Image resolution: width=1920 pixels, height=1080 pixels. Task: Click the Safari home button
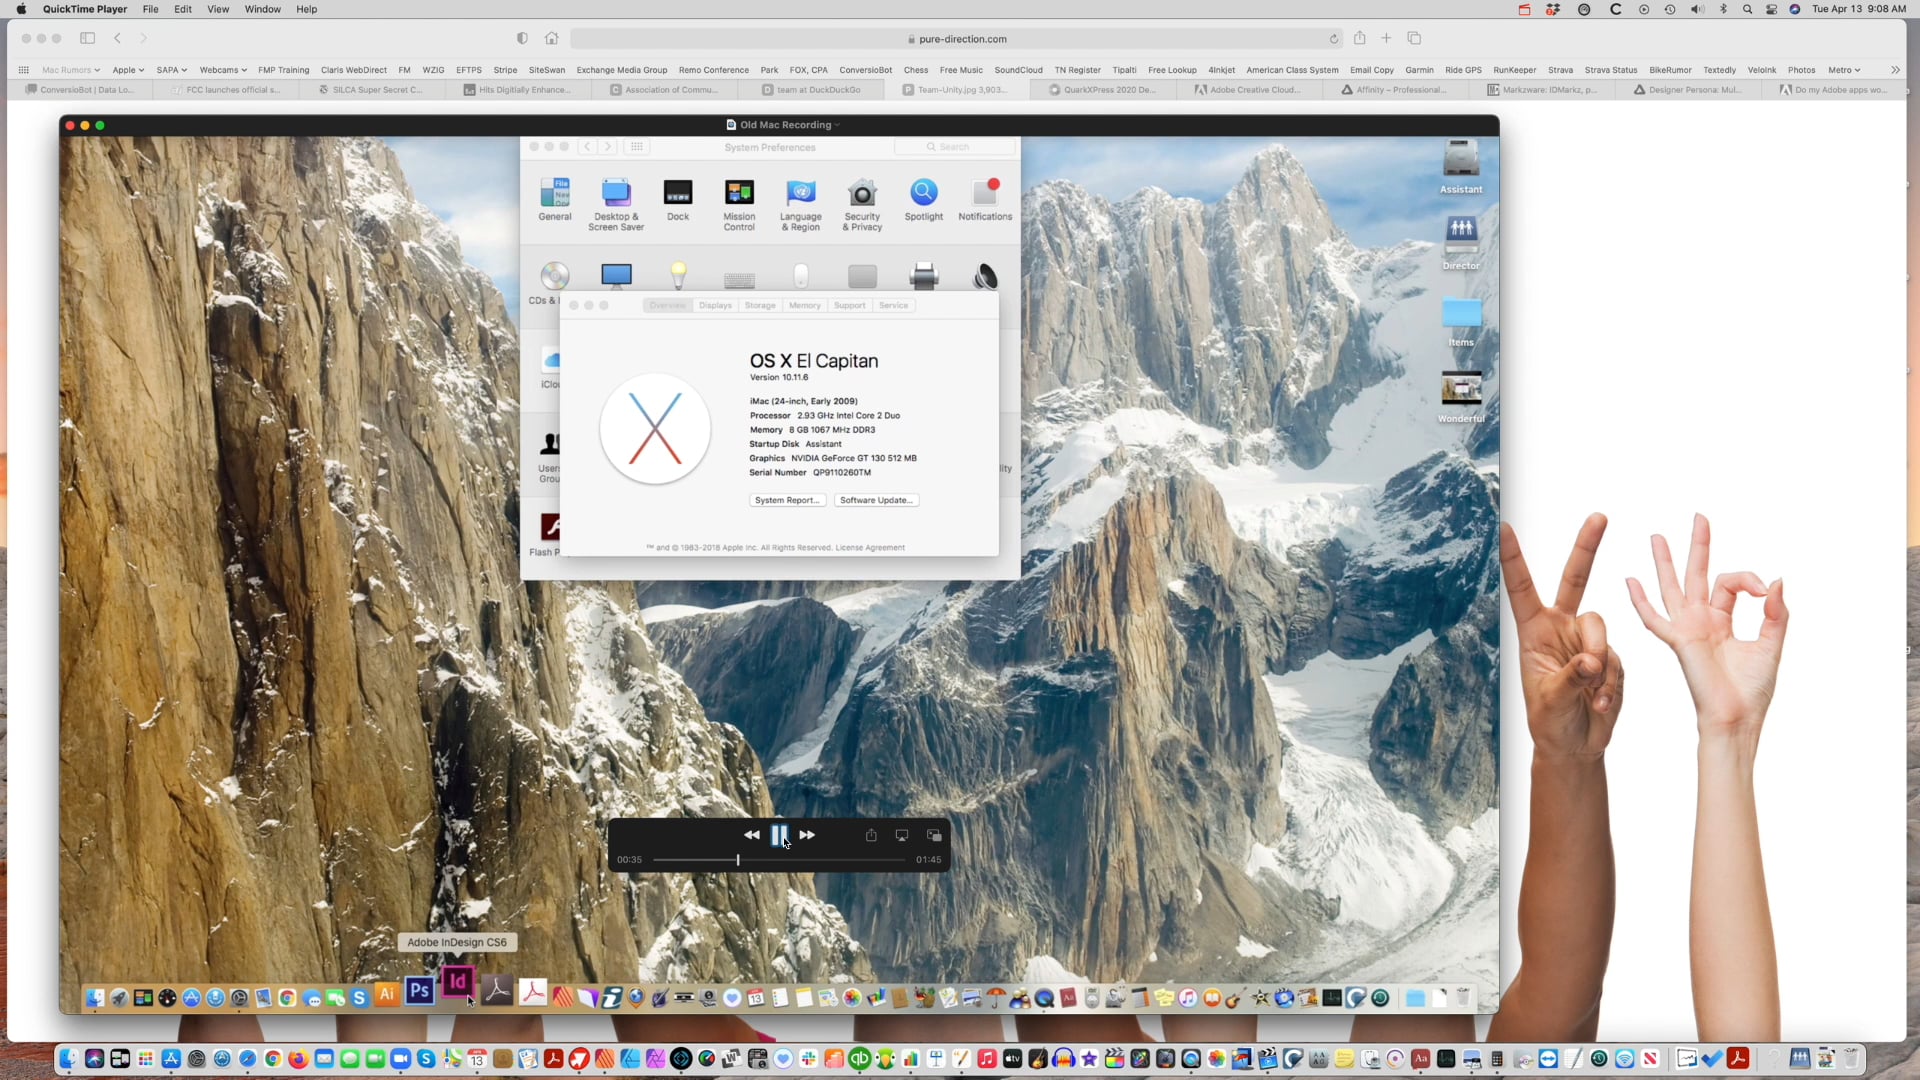pyautogui.click(x=551, y=38)
